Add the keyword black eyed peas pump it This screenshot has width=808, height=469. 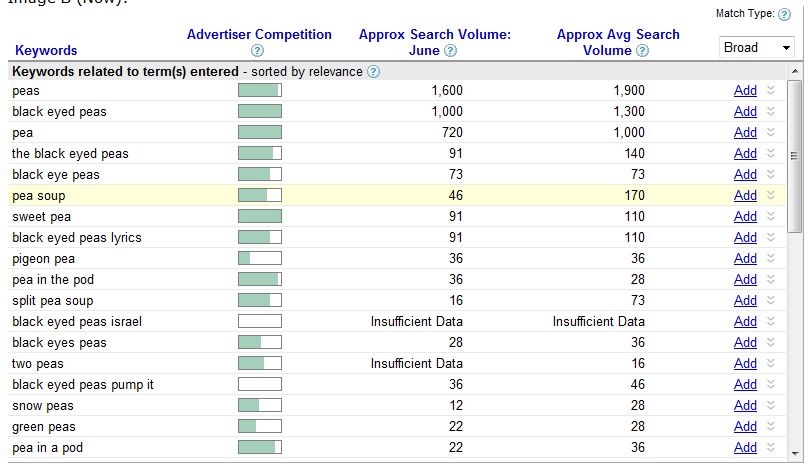[745, 384]
